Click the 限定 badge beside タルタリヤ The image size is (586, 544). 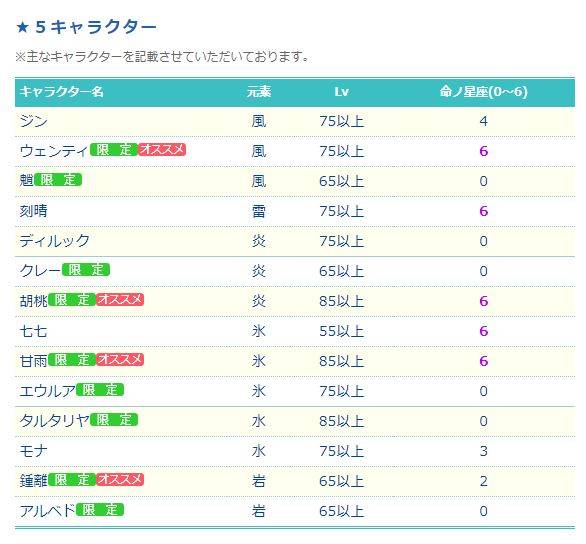click(114, 420)
